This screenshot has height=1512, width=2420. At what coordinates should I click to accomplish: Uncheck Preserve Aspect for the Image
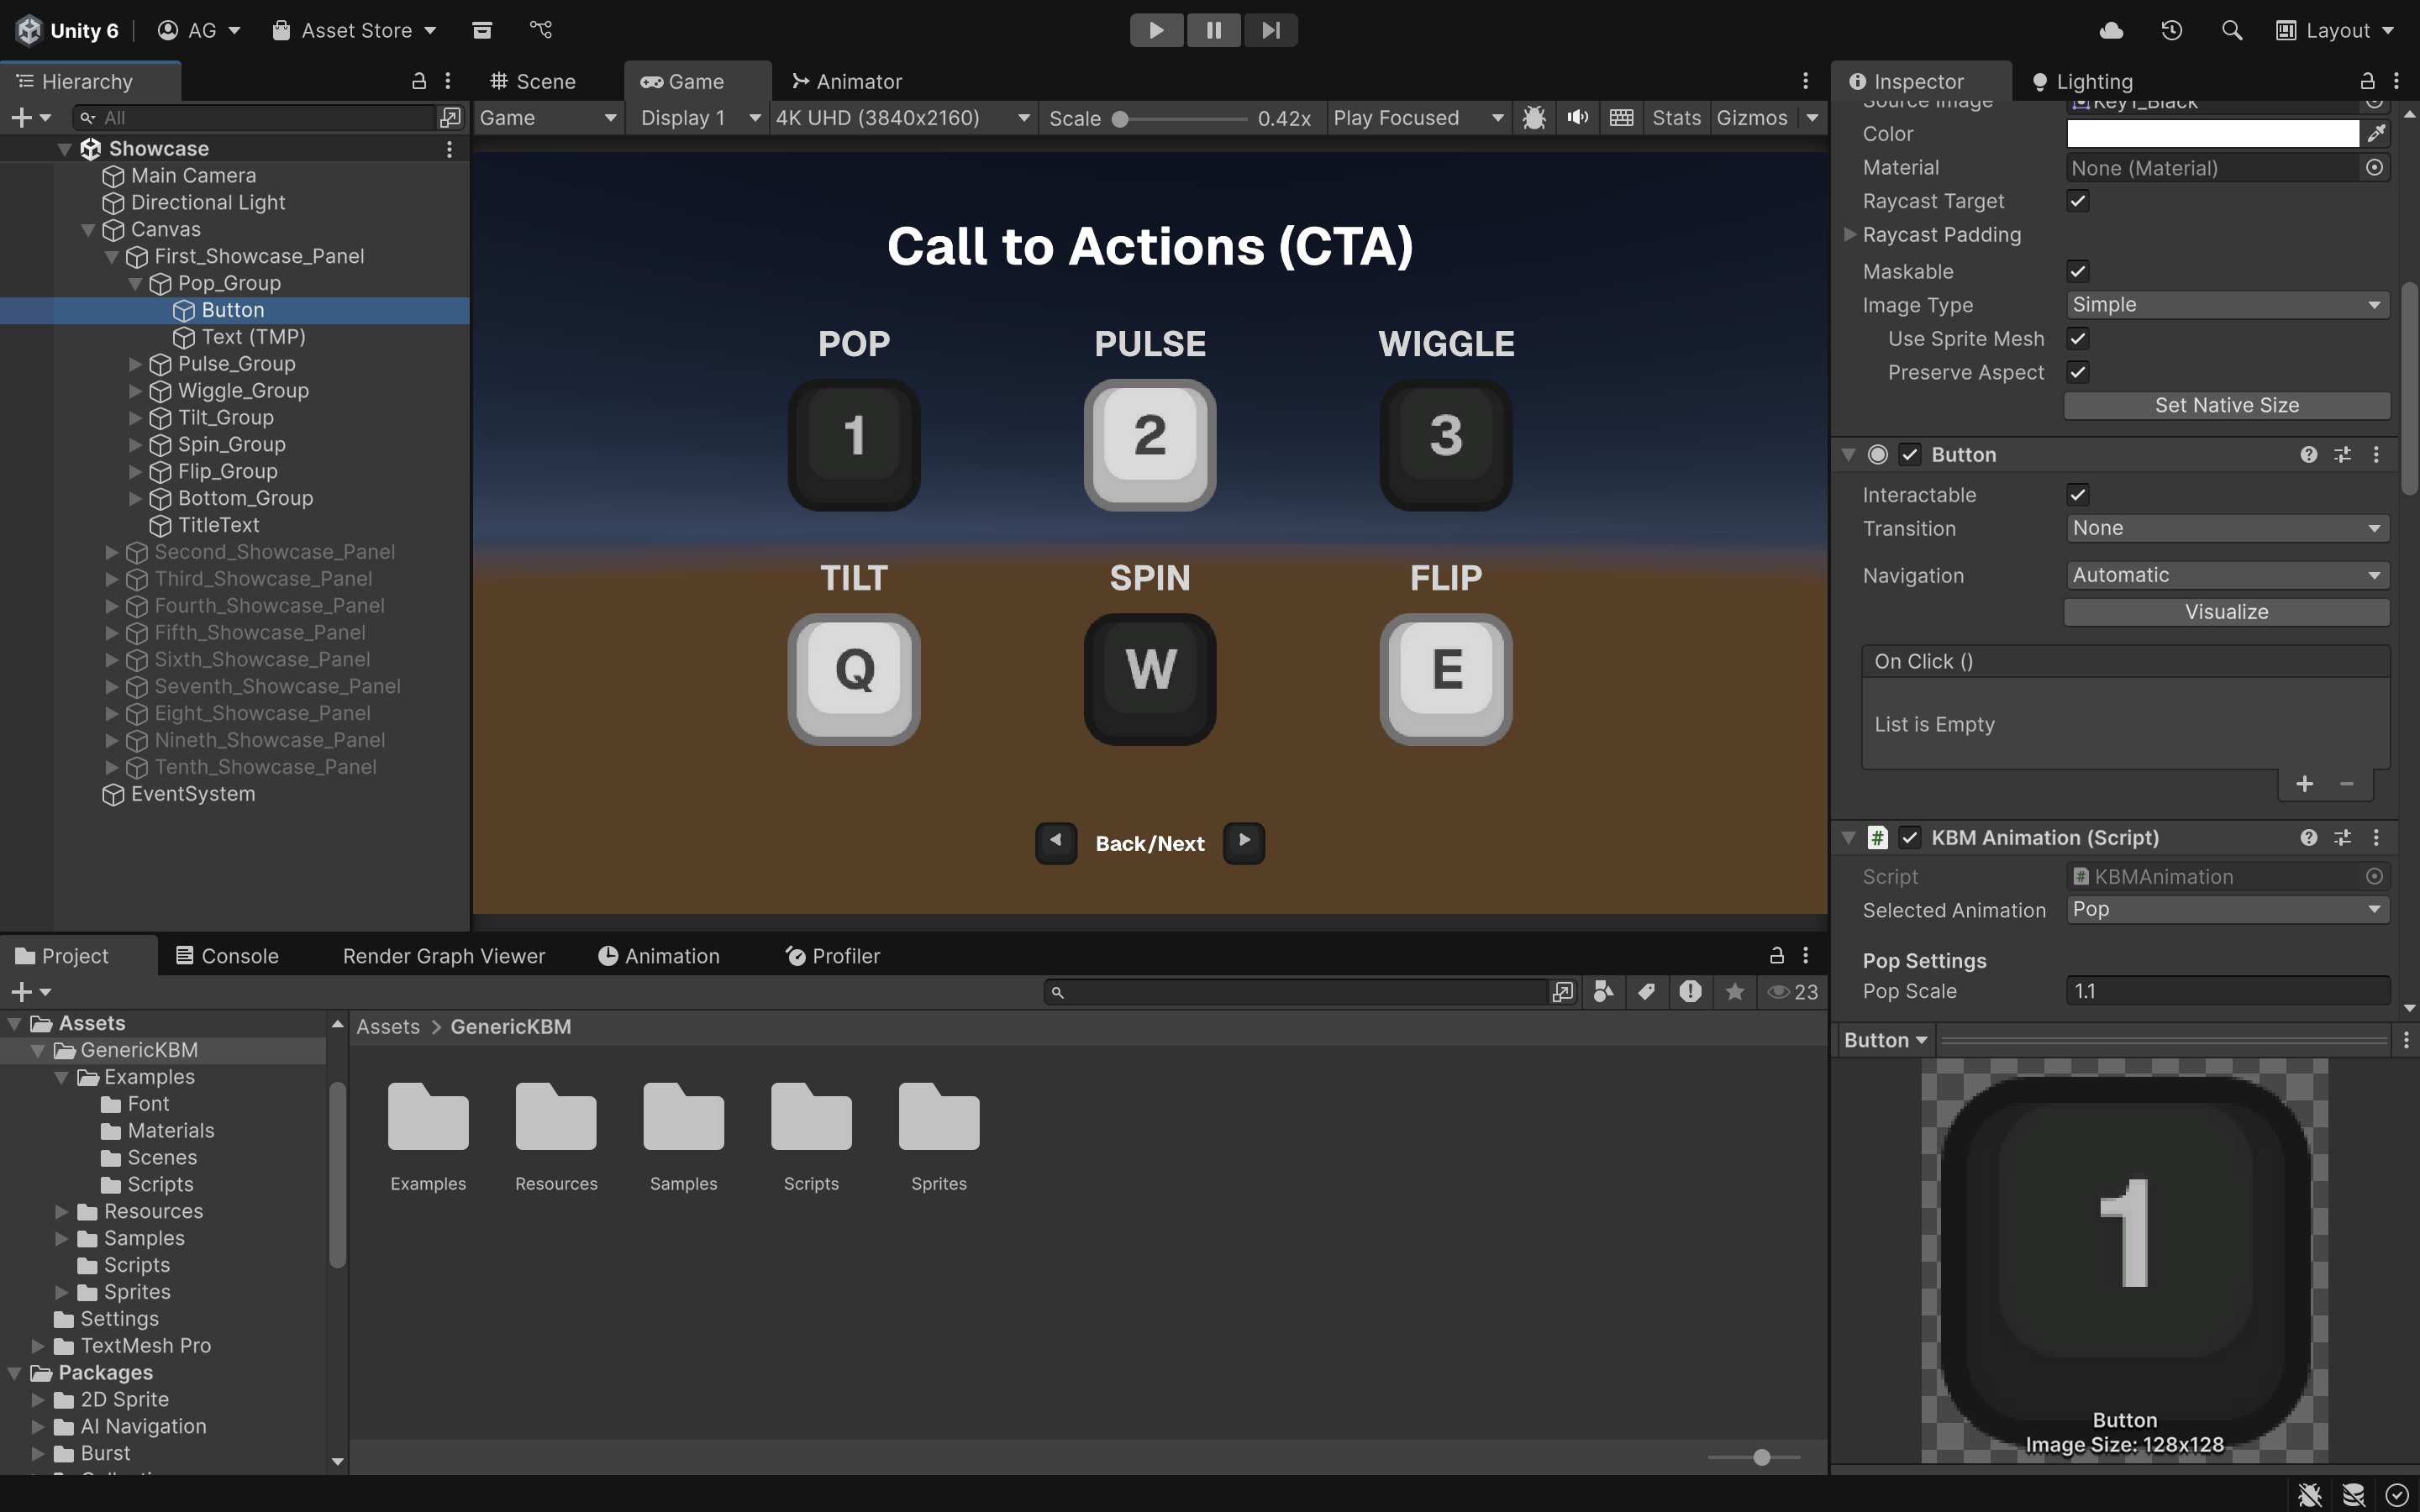[2077, 371]
